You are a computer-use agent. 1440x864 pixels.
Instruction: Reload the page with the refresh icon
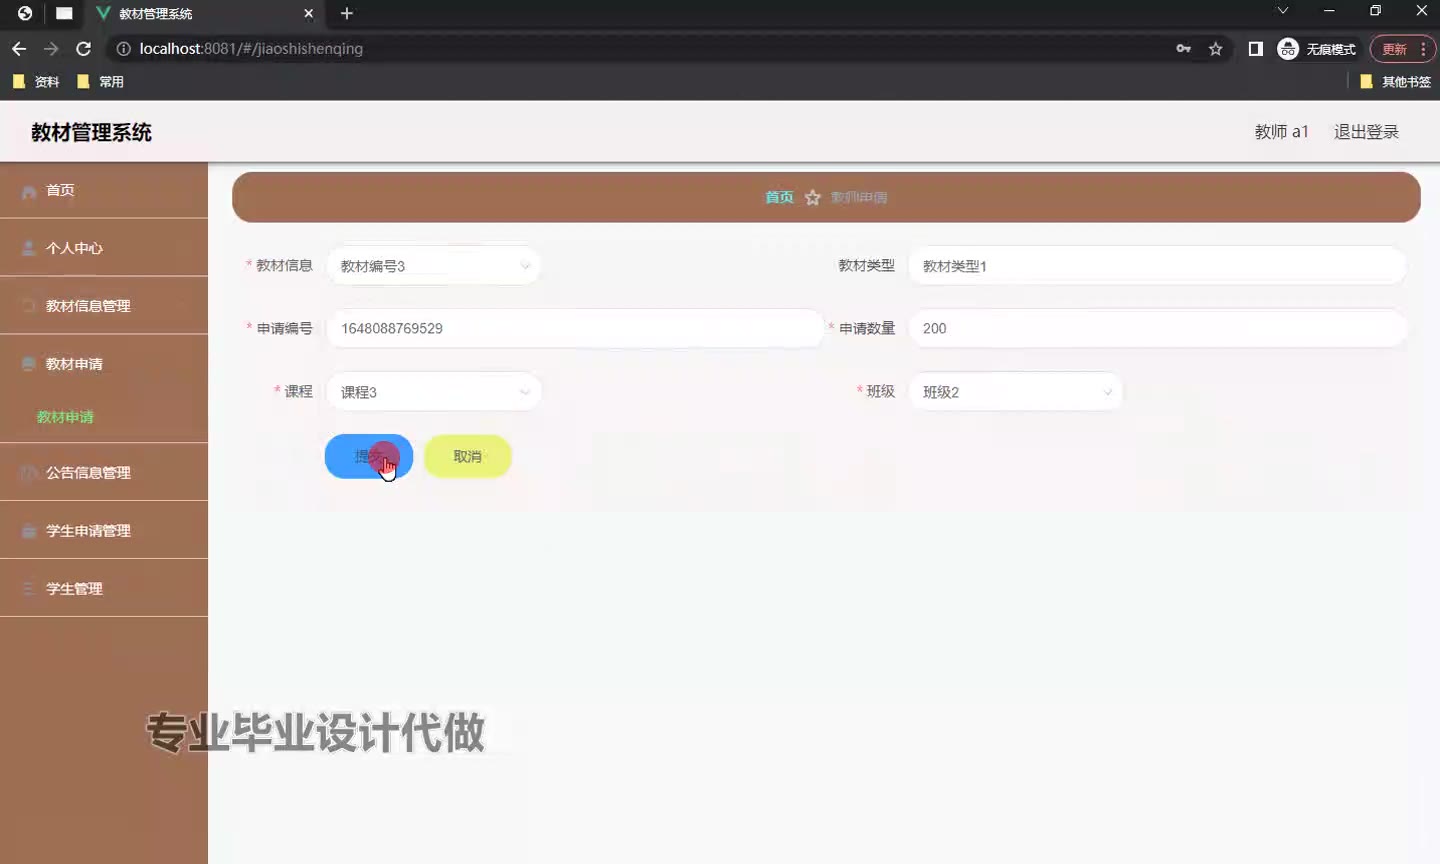tap(84, 49)
